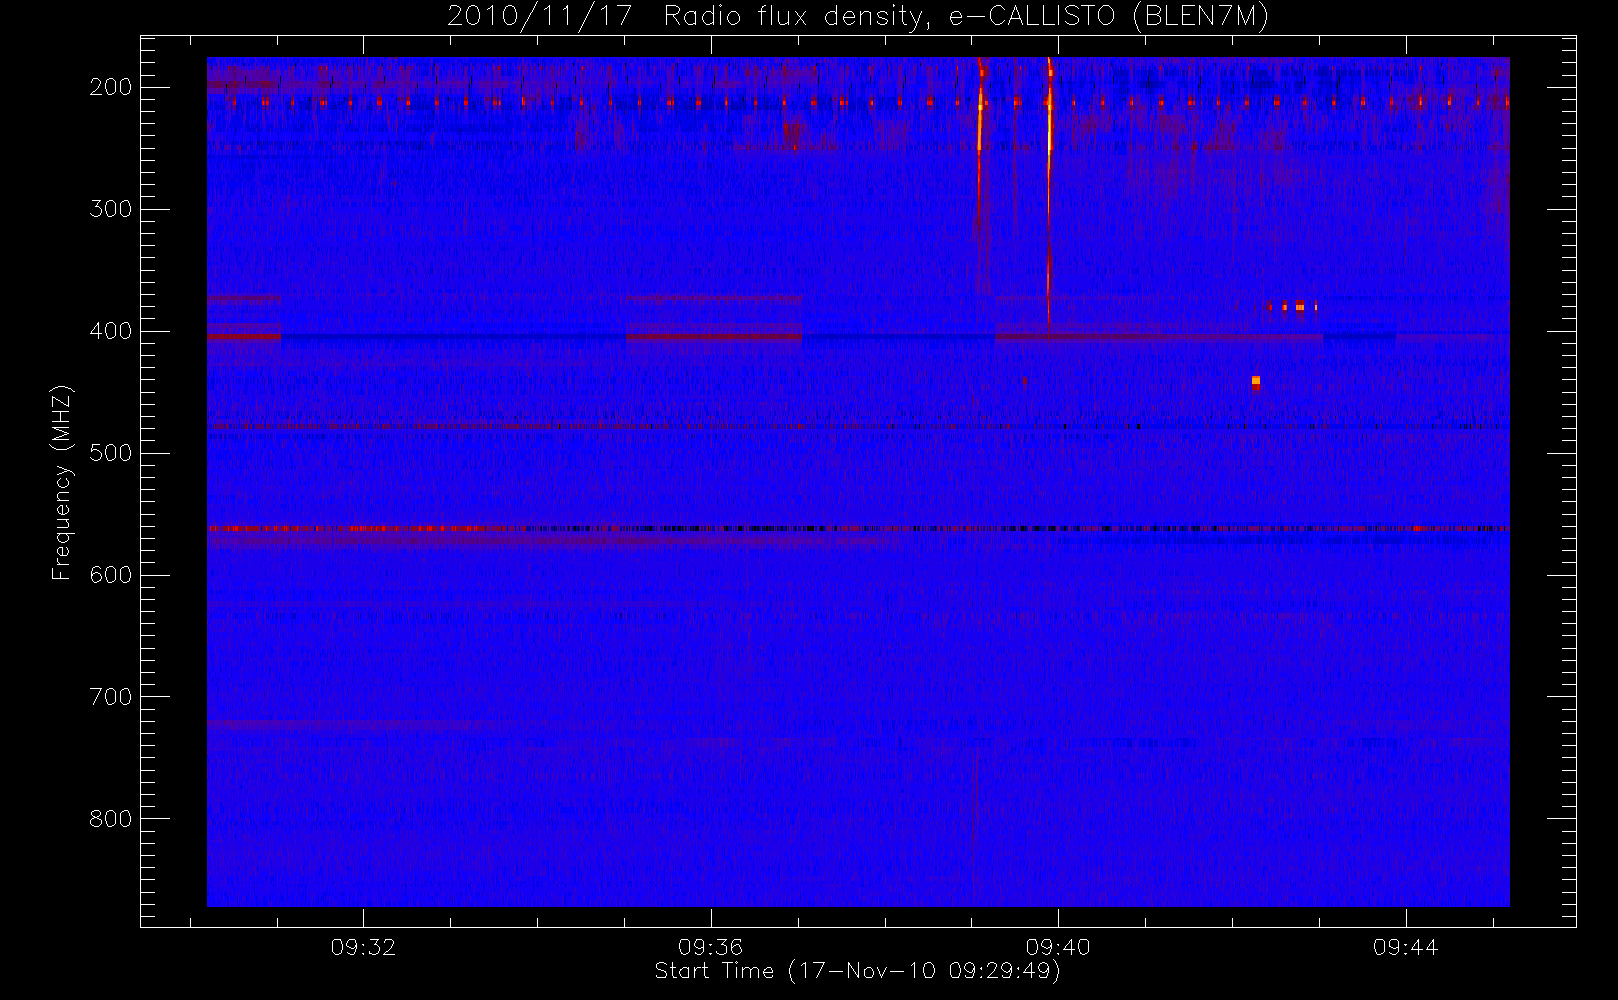
Task: Select the 800 frequency tick label
Action: coord(111,819)
